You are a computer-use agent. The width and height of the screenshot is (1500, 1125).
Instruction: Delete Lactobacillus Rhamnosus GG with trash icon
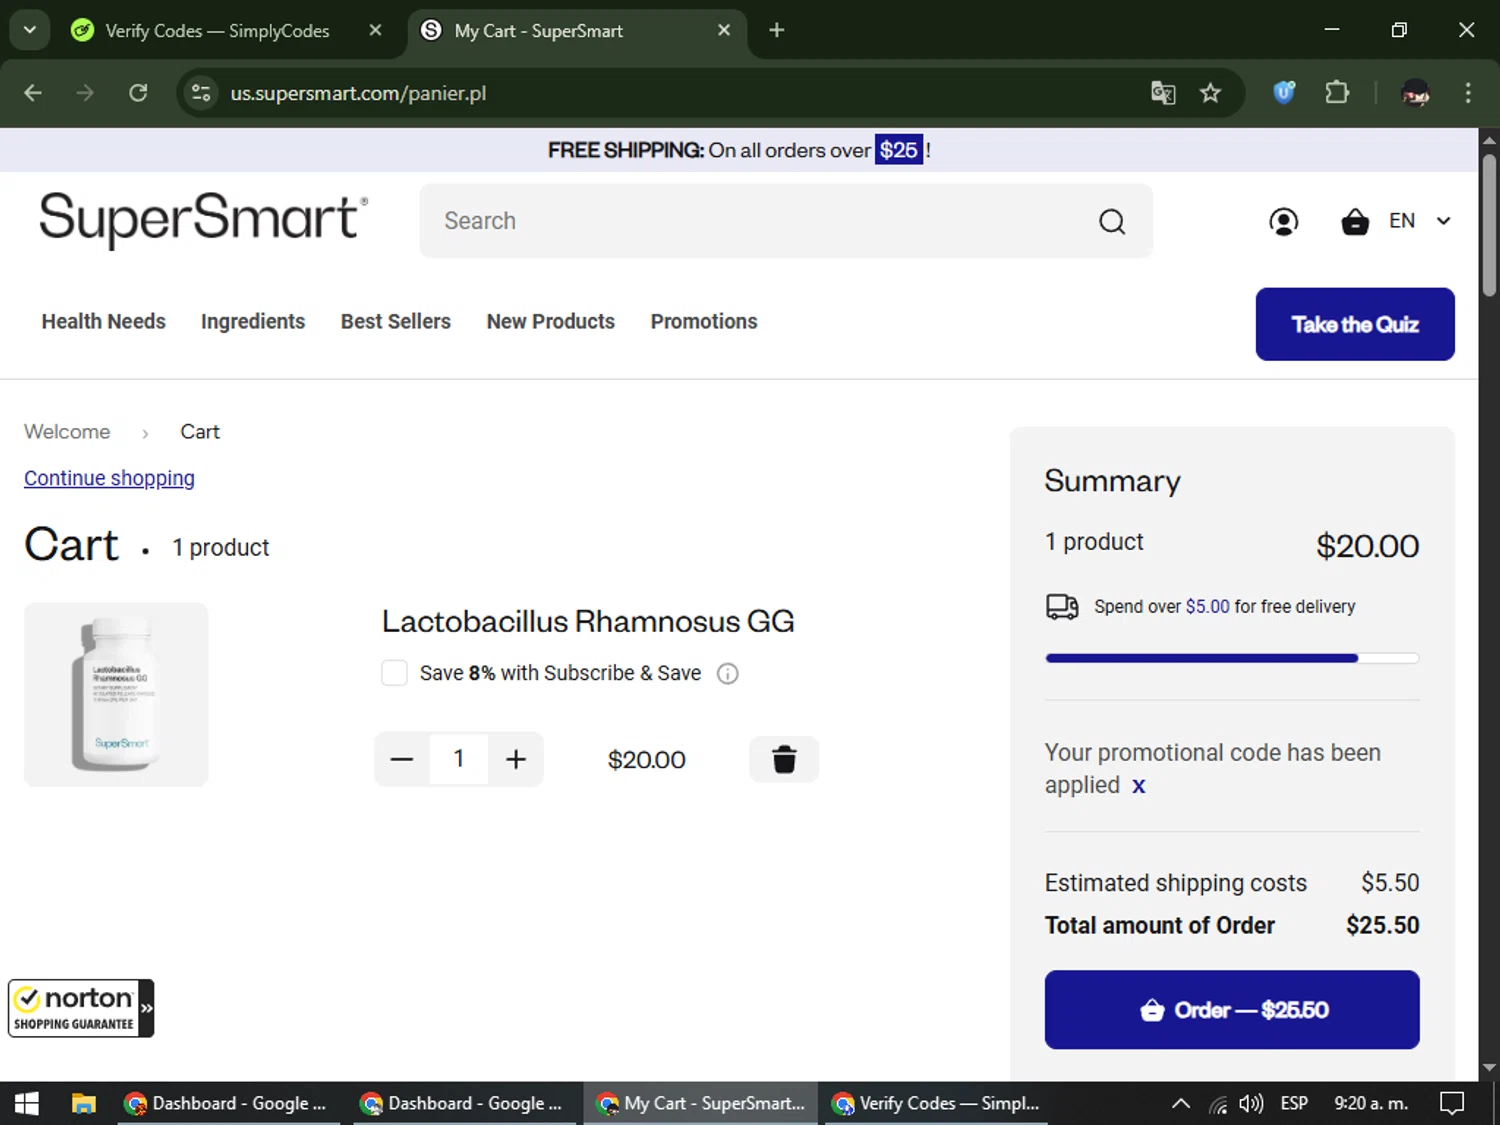click(784, 759)
